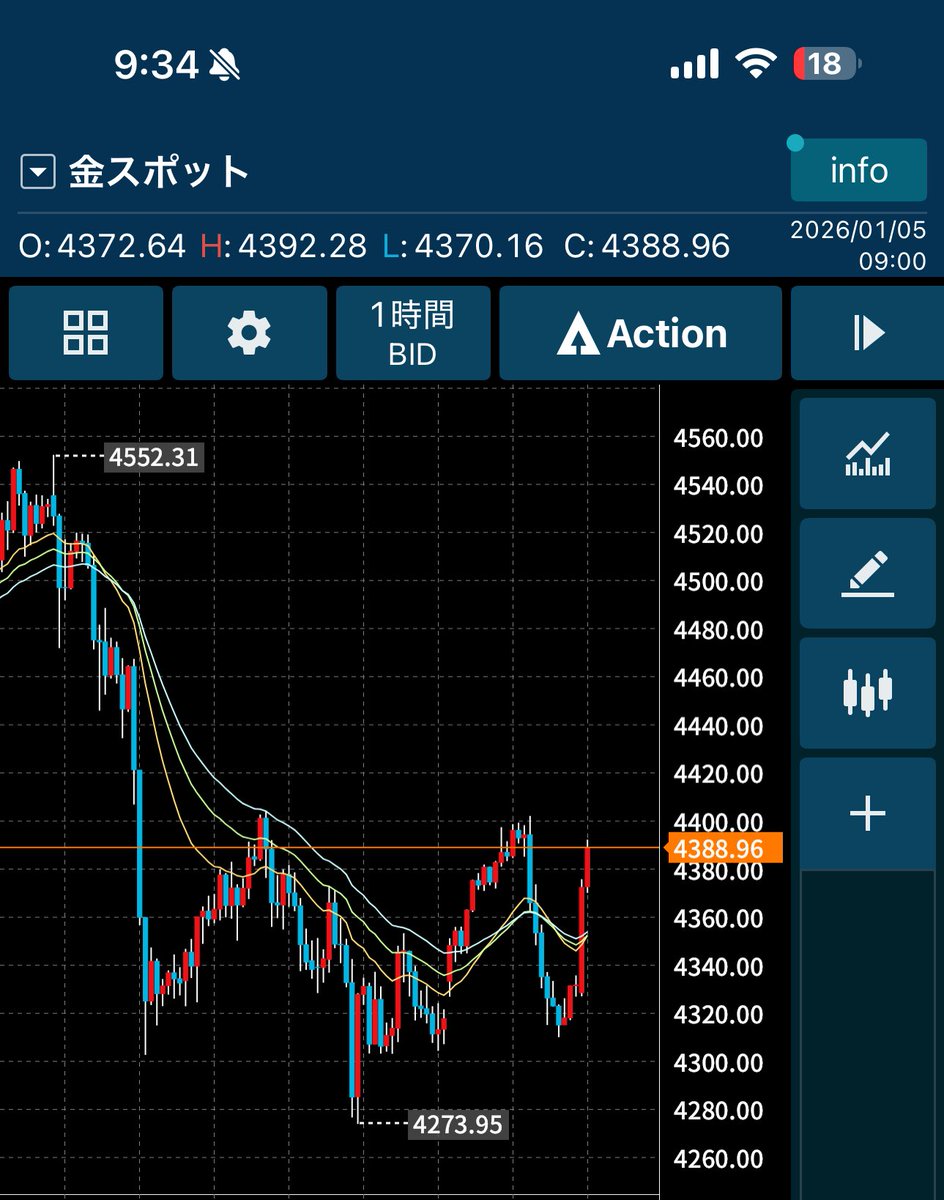The image size is (944, 1200).
Task: Select the 4273.95 low price label
Action: pyautogui.click(x=458, y=1124)
